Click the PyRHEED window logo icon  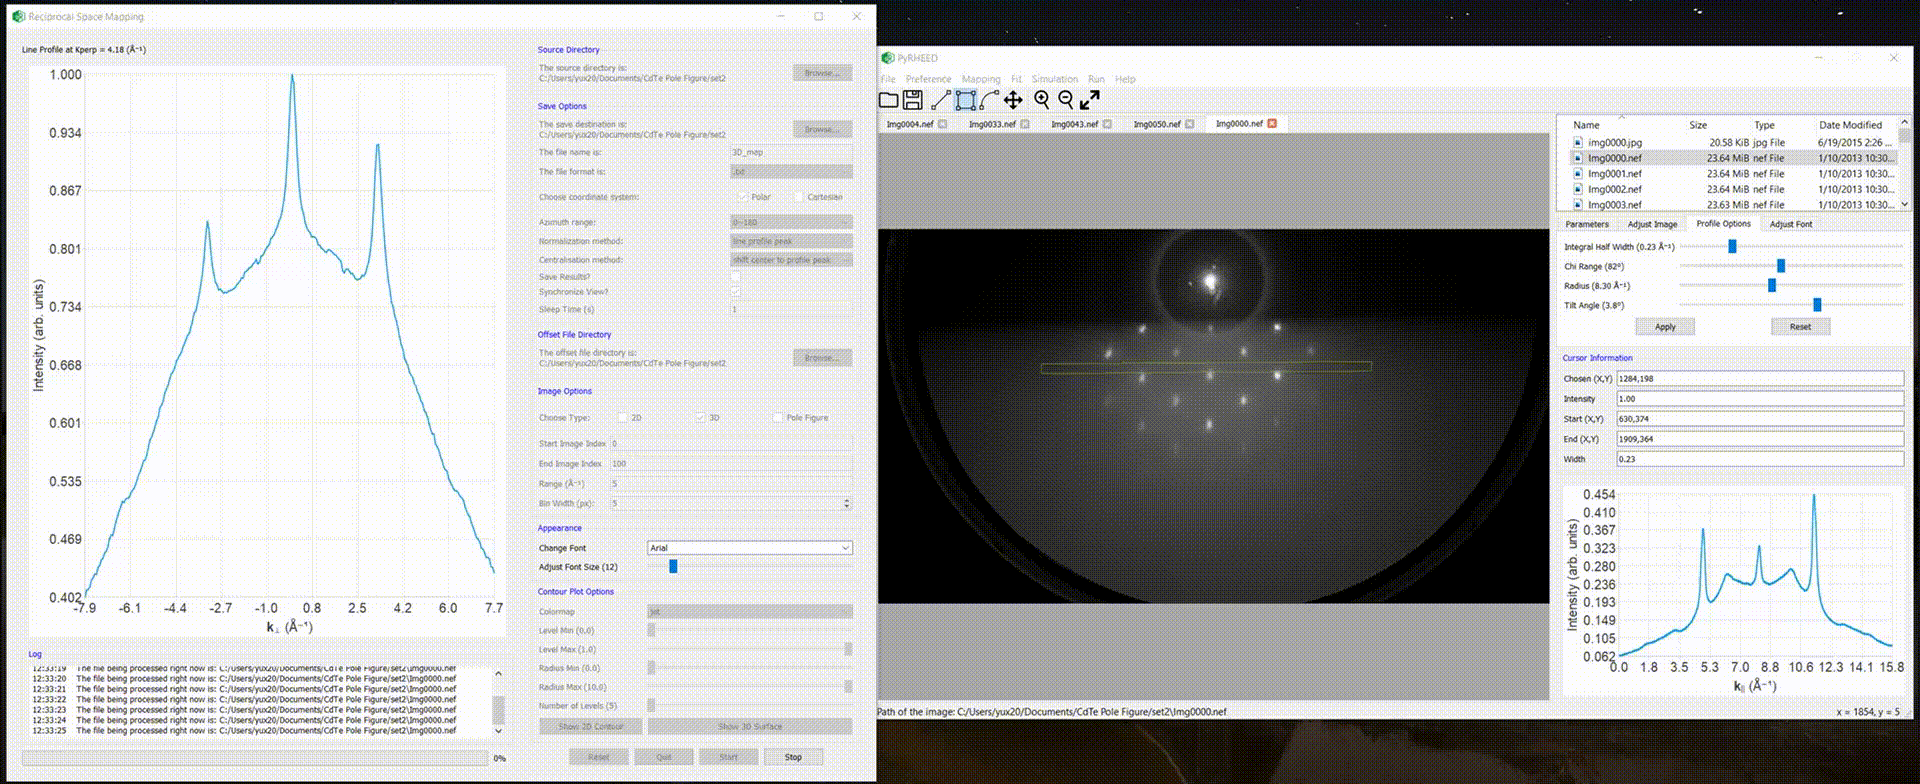pos(887,58)
